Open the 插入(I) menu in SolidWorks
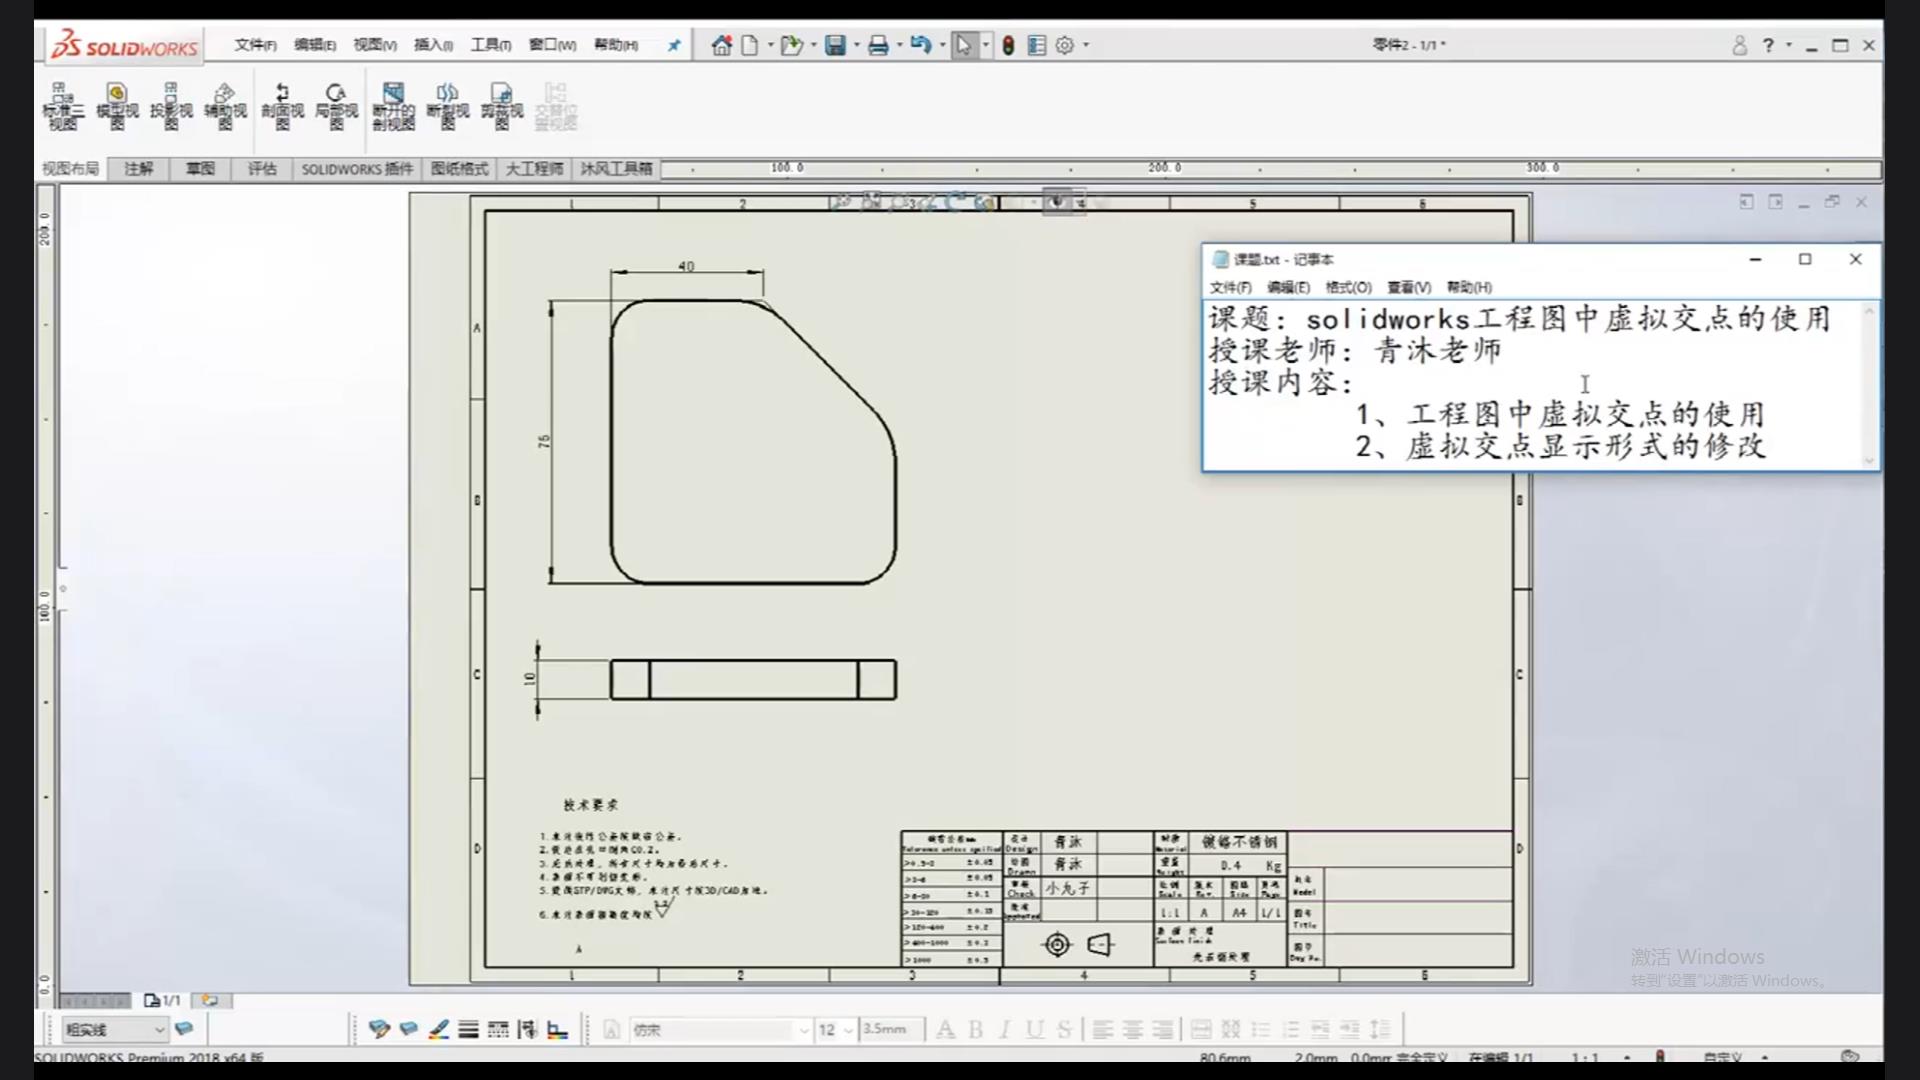Image resolution: width=1920 pixels, height=1080 pixels. coord(433,45)
